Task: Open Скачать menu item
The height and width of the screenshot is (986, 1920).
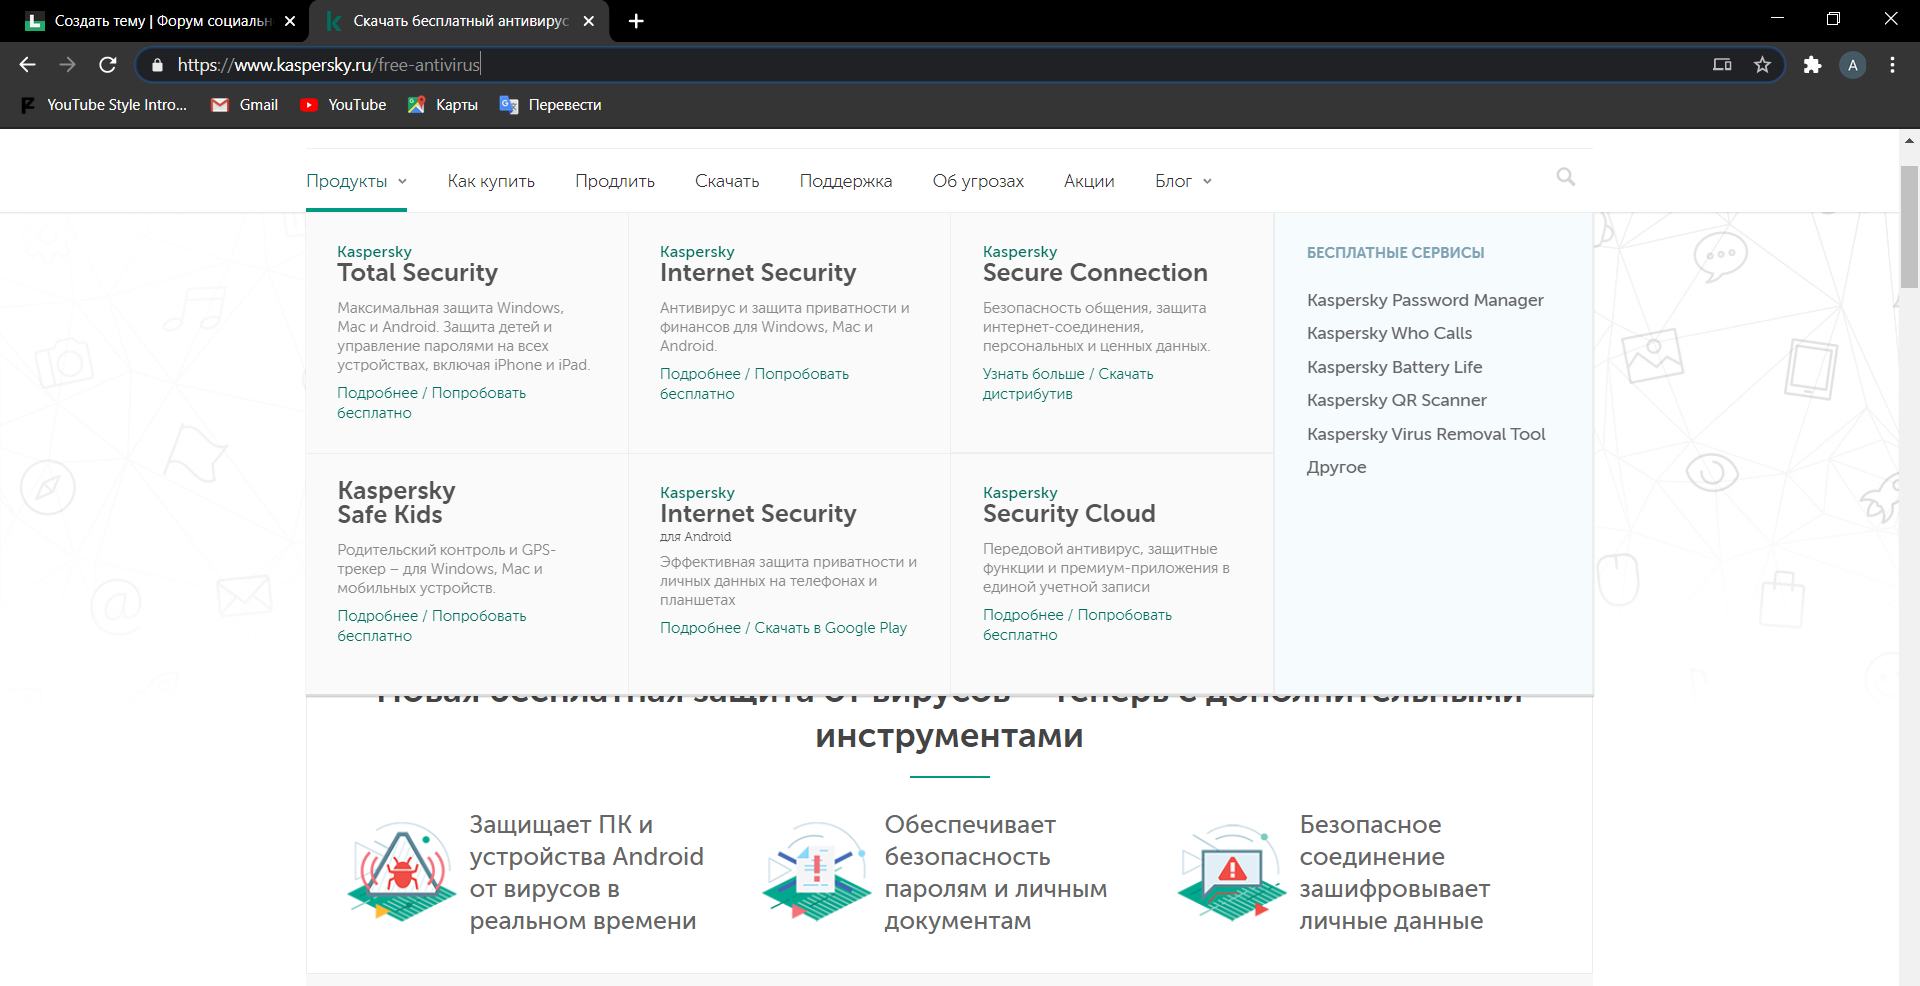Action: click(x=727, y=181)
